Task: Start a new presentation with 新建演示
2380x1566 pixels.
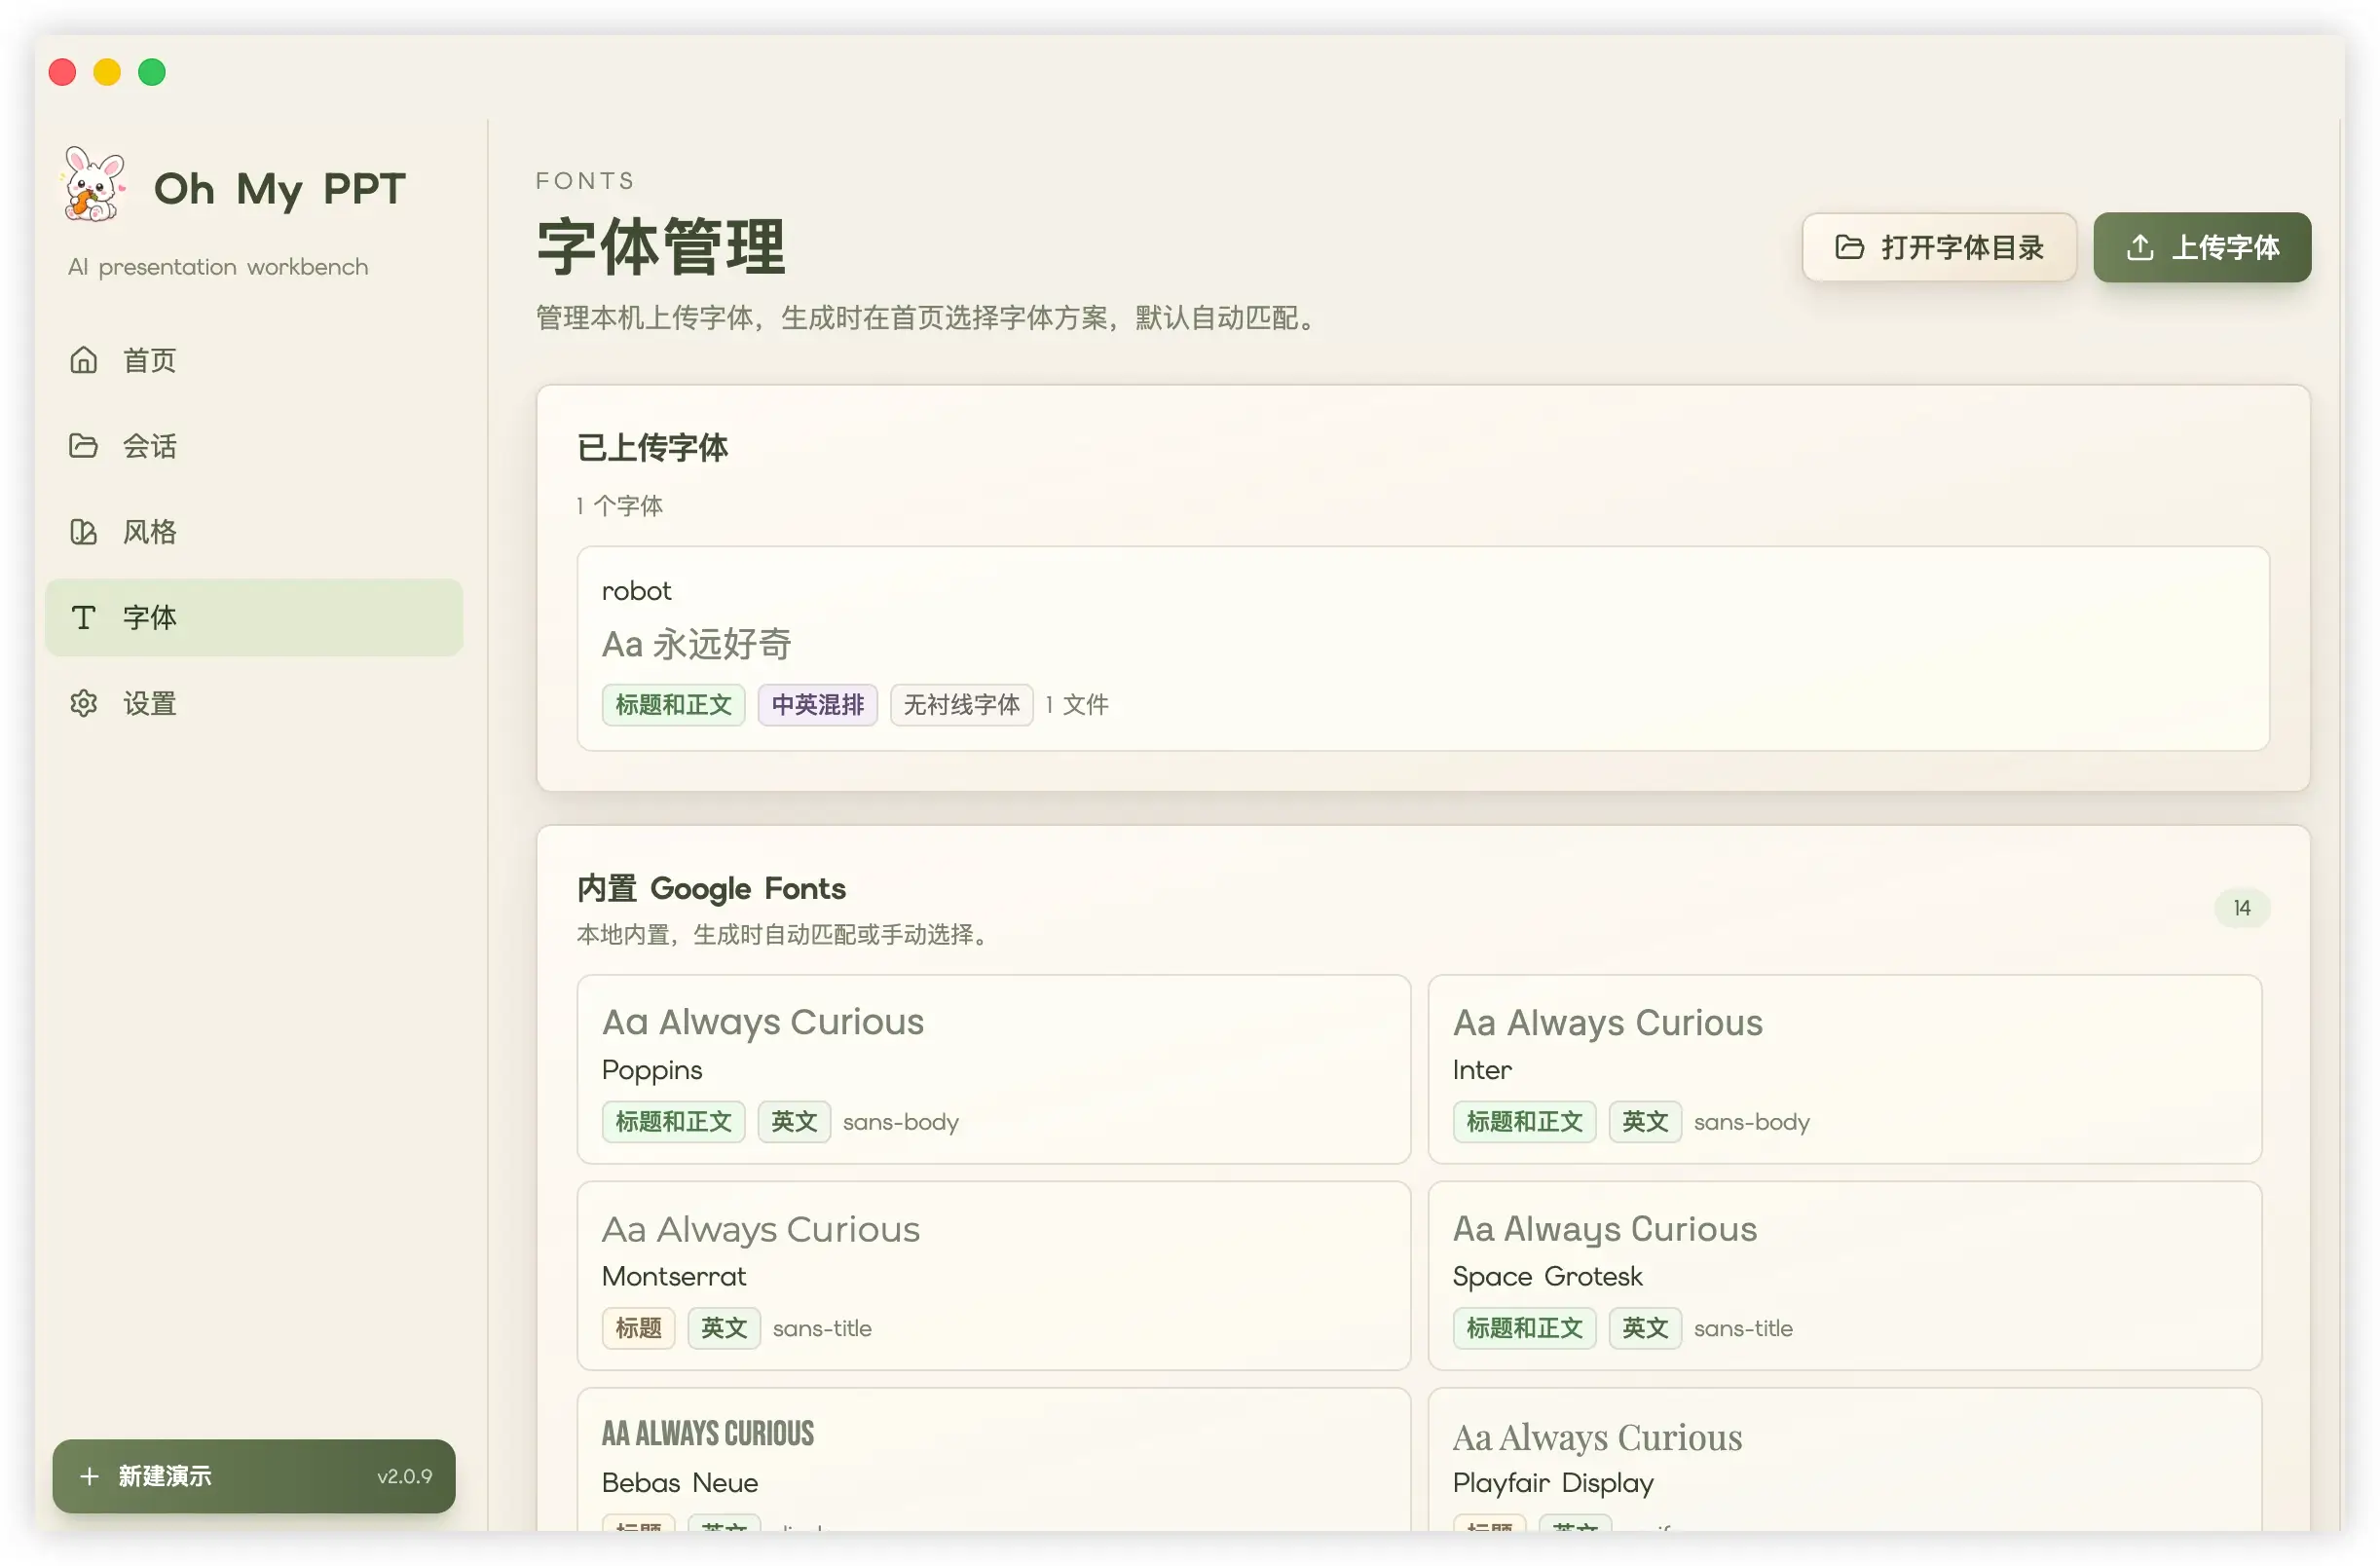Action: (254, 1477)
